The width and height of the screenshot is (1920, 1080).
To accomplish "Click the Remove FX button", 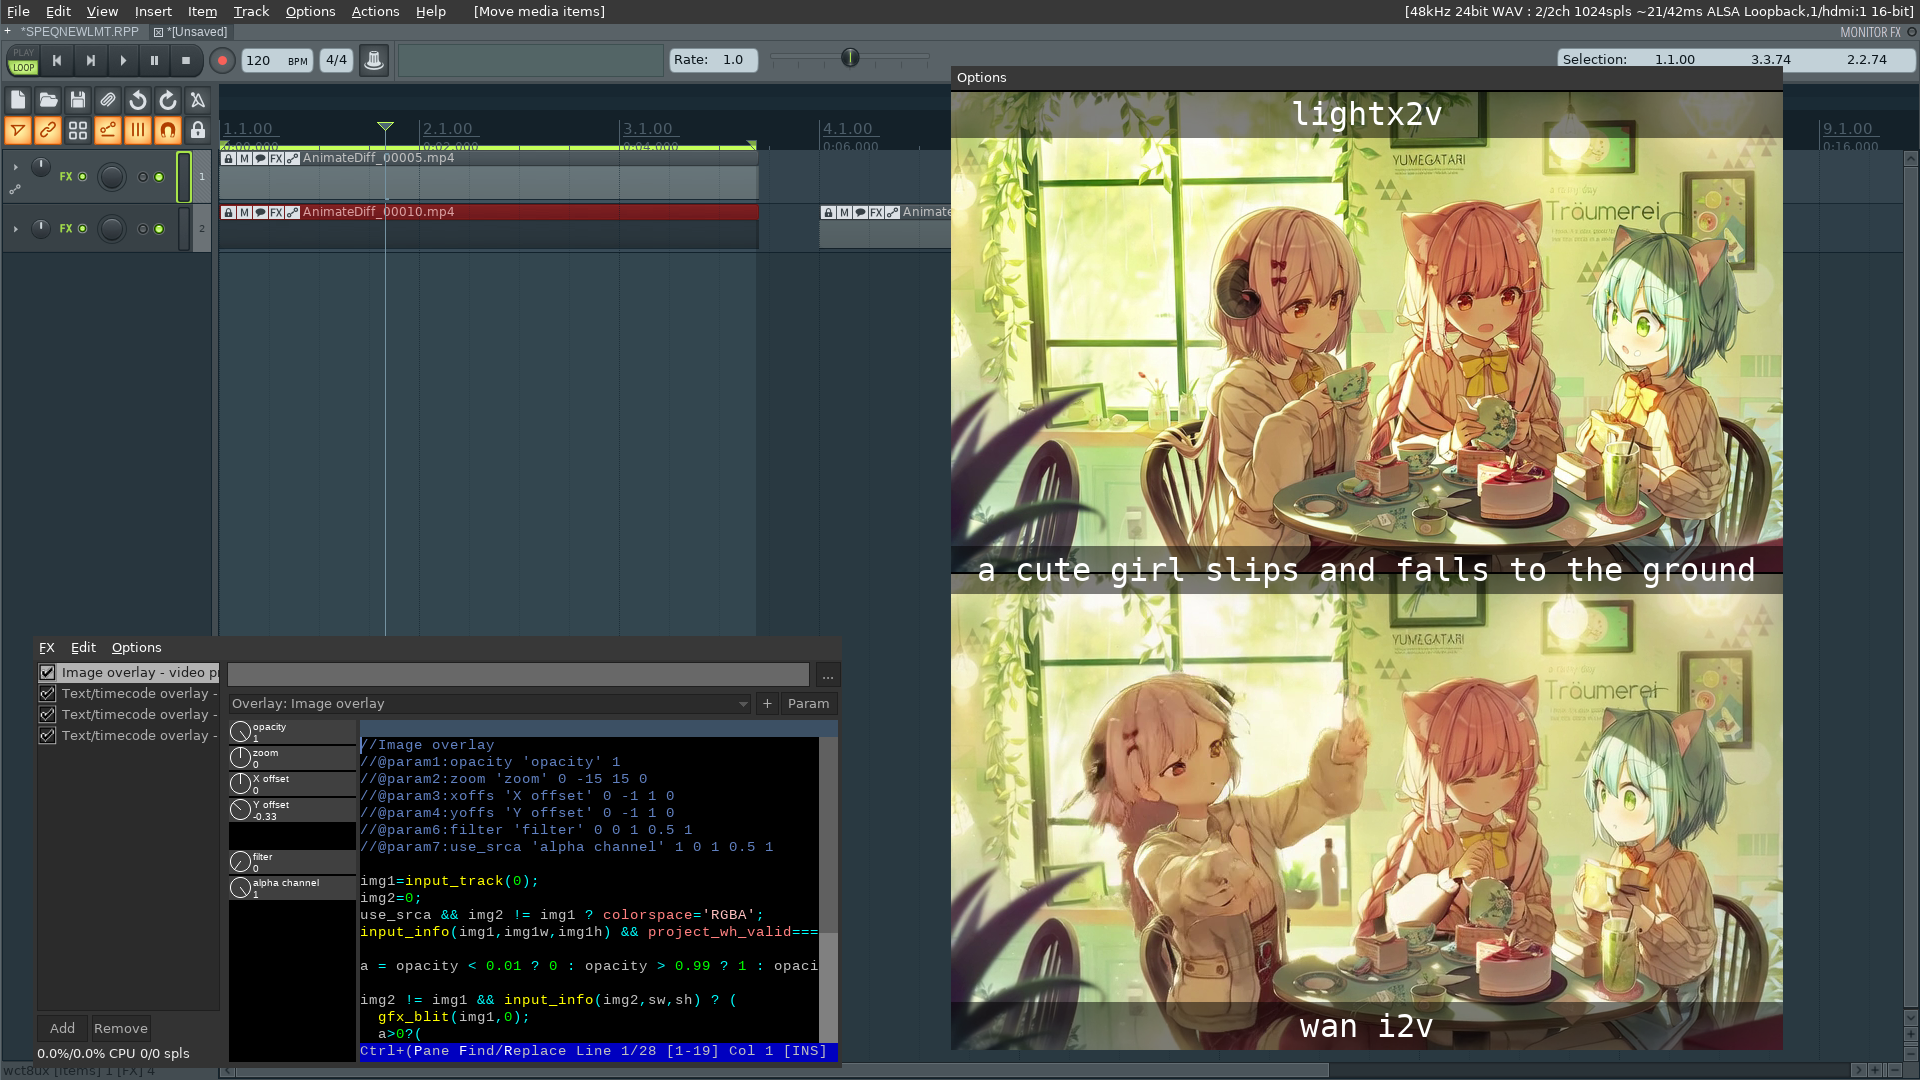I will point(120,1028).
